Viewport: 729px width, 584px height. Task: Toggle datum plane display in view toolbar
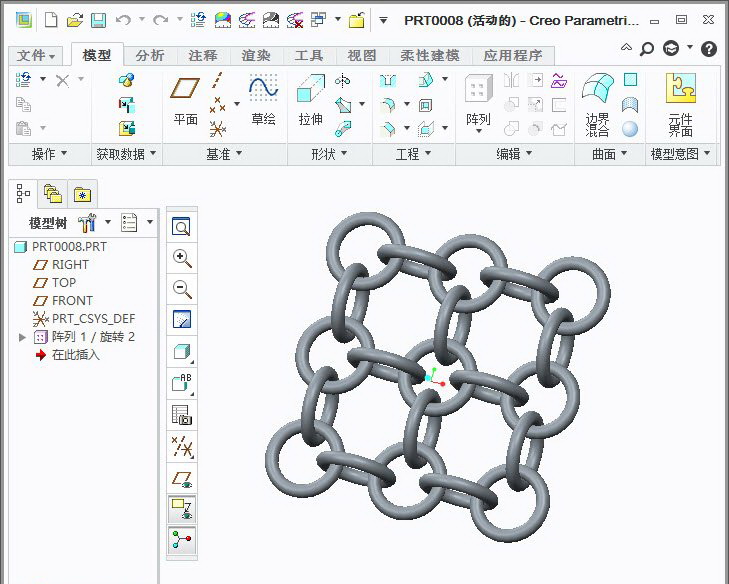[182, 478]
